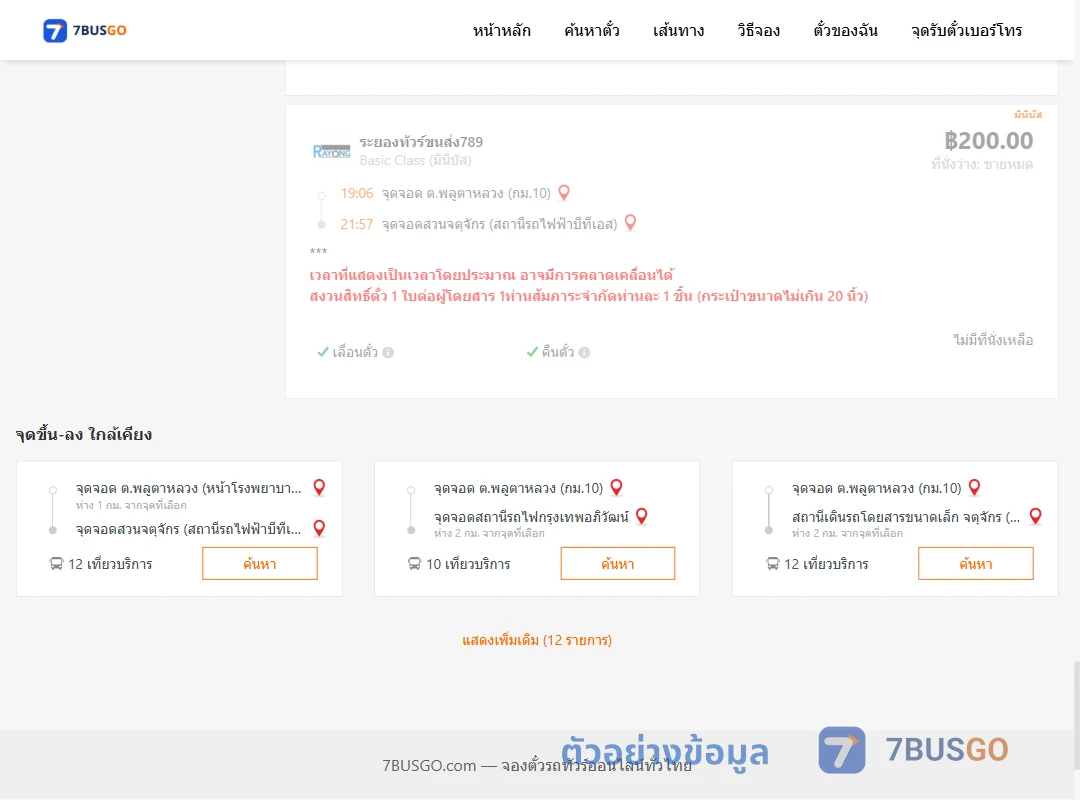Click info icon next to คืนตั๋ว
This screenshot has width=1080, height=800.
coord(585,352)
